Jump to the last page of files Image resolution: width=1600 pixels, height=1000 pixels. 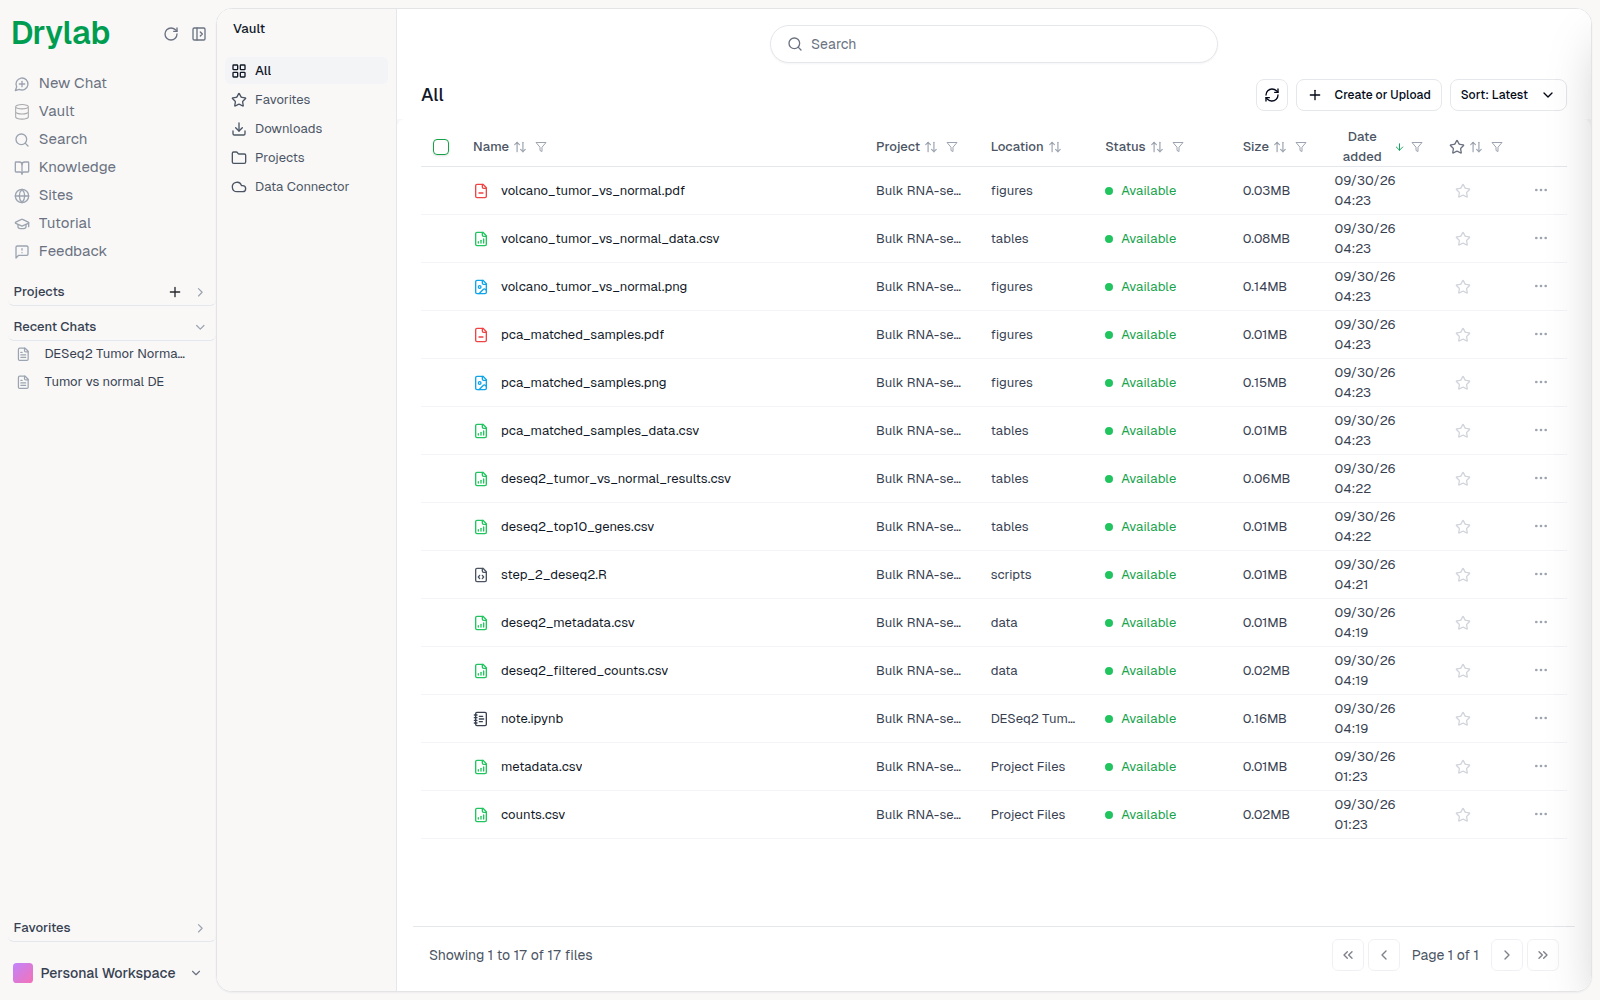pos(1543,955)
